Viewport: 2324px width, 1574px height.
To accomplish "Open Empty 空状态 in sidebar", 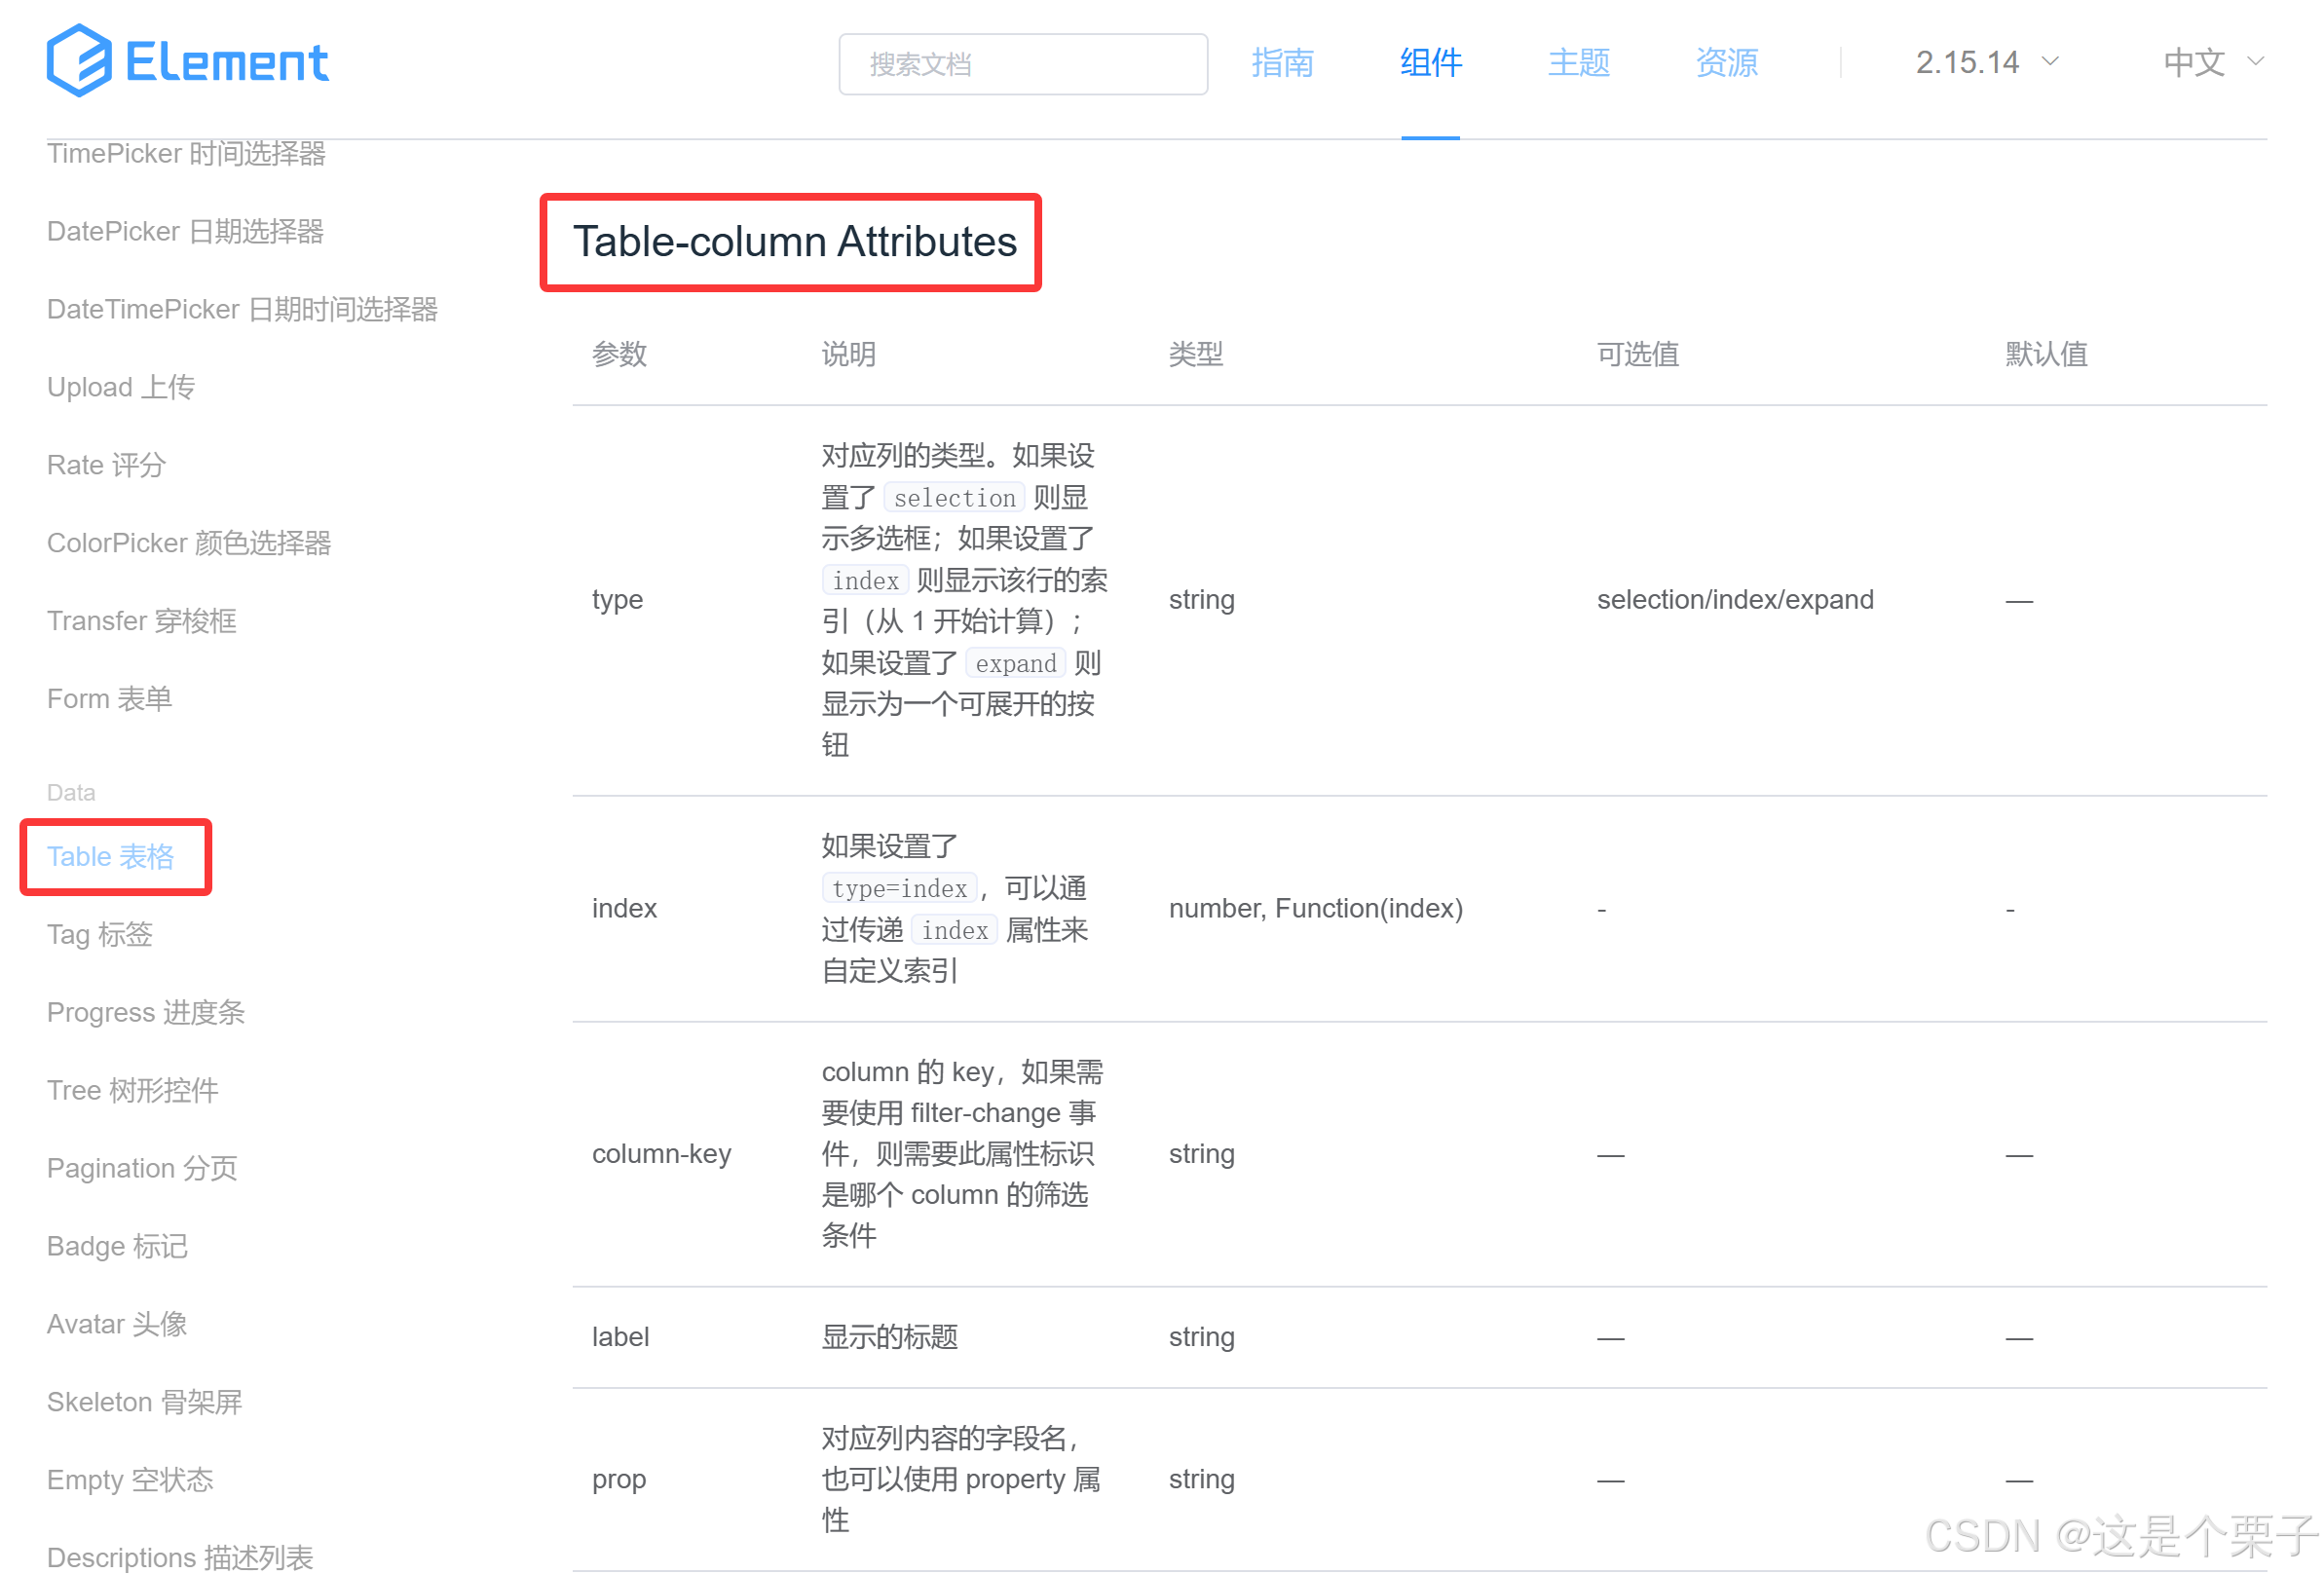I will [130, 1481].
